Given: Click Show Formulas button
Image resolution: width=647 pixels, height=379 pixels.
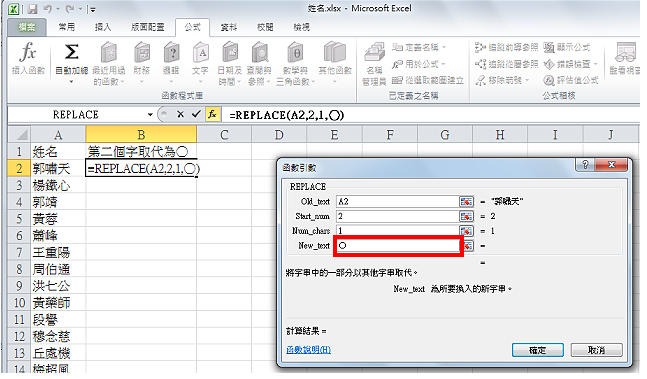Looking at the screenshot, I should (x=567, y=47).
